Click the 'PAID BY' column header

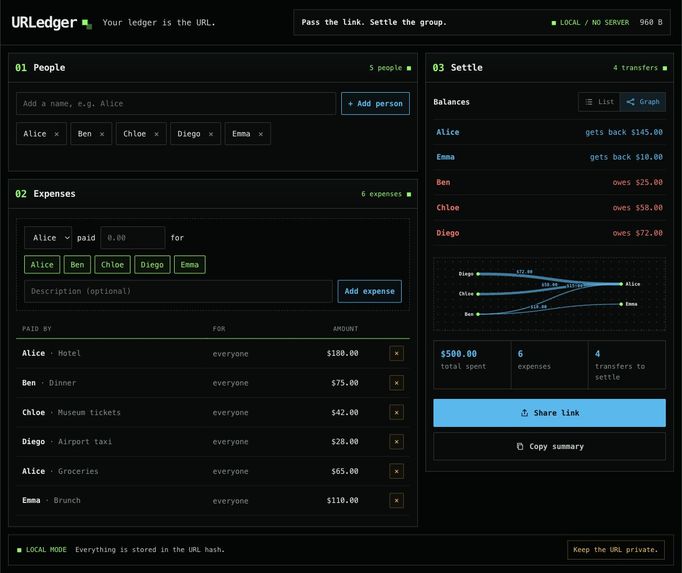[37, 329]
